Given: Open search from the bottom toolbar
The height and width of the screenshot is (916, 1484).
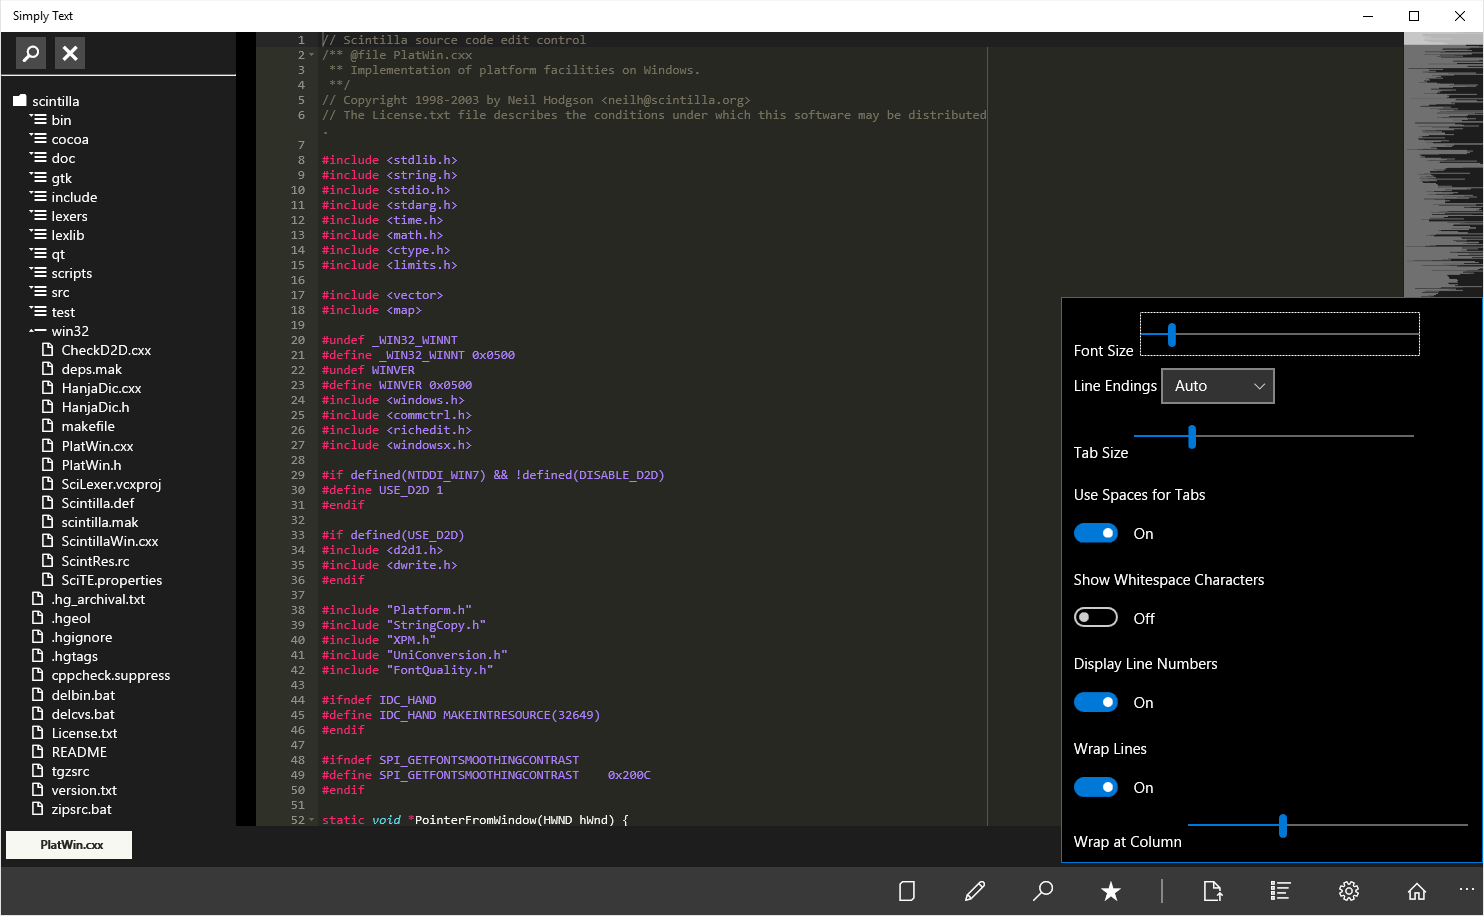Looking at the screenshot, I should click(1043, 891).
